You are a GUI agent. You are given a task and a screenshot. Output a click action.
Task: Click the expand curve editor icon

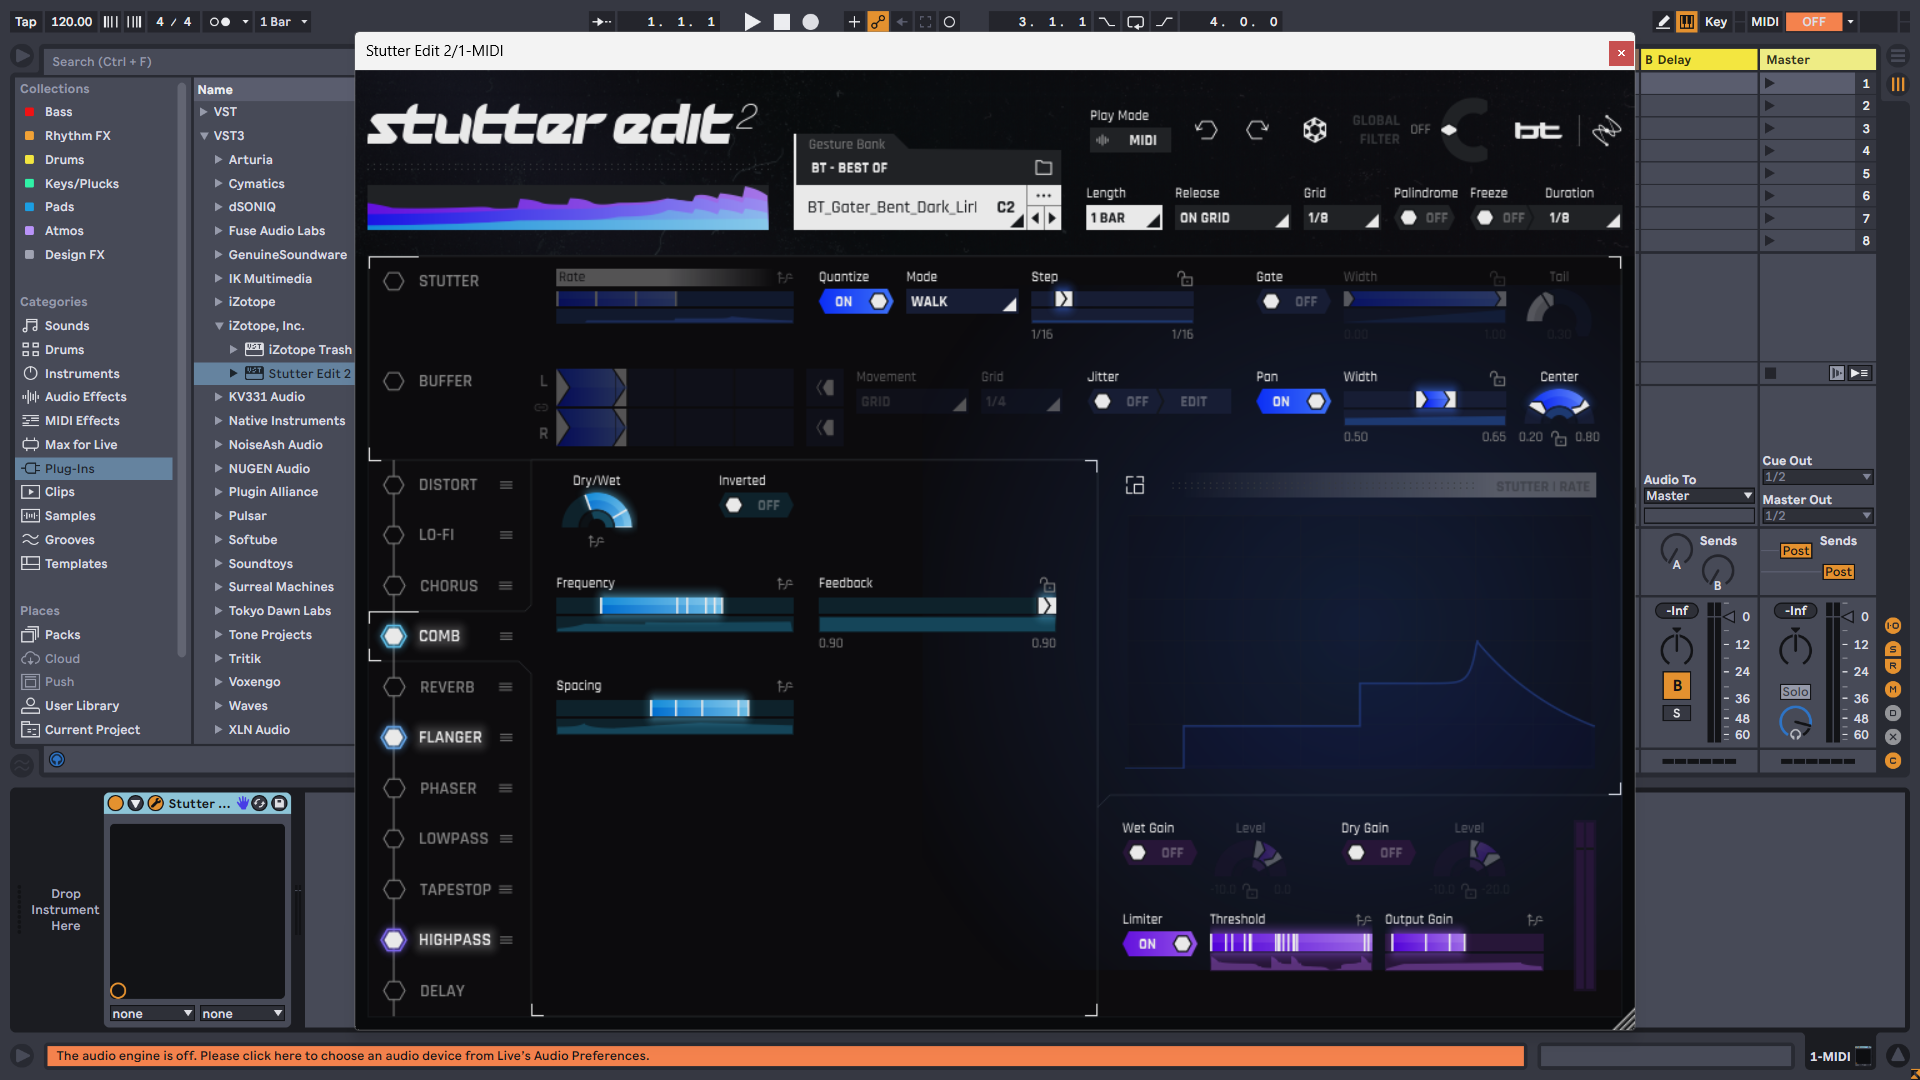click(x=1135, y=485)
